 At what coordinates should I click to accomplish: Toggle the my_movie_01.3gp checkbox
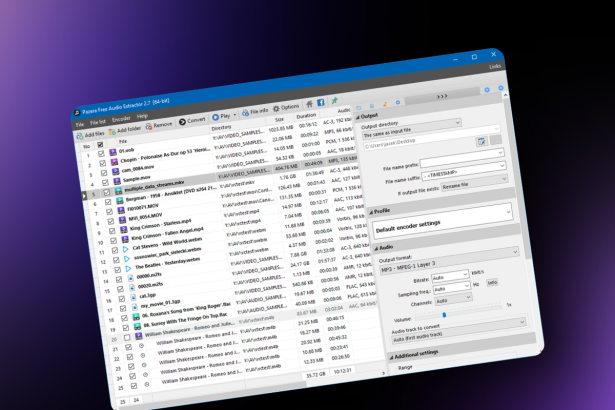(123, 309)
